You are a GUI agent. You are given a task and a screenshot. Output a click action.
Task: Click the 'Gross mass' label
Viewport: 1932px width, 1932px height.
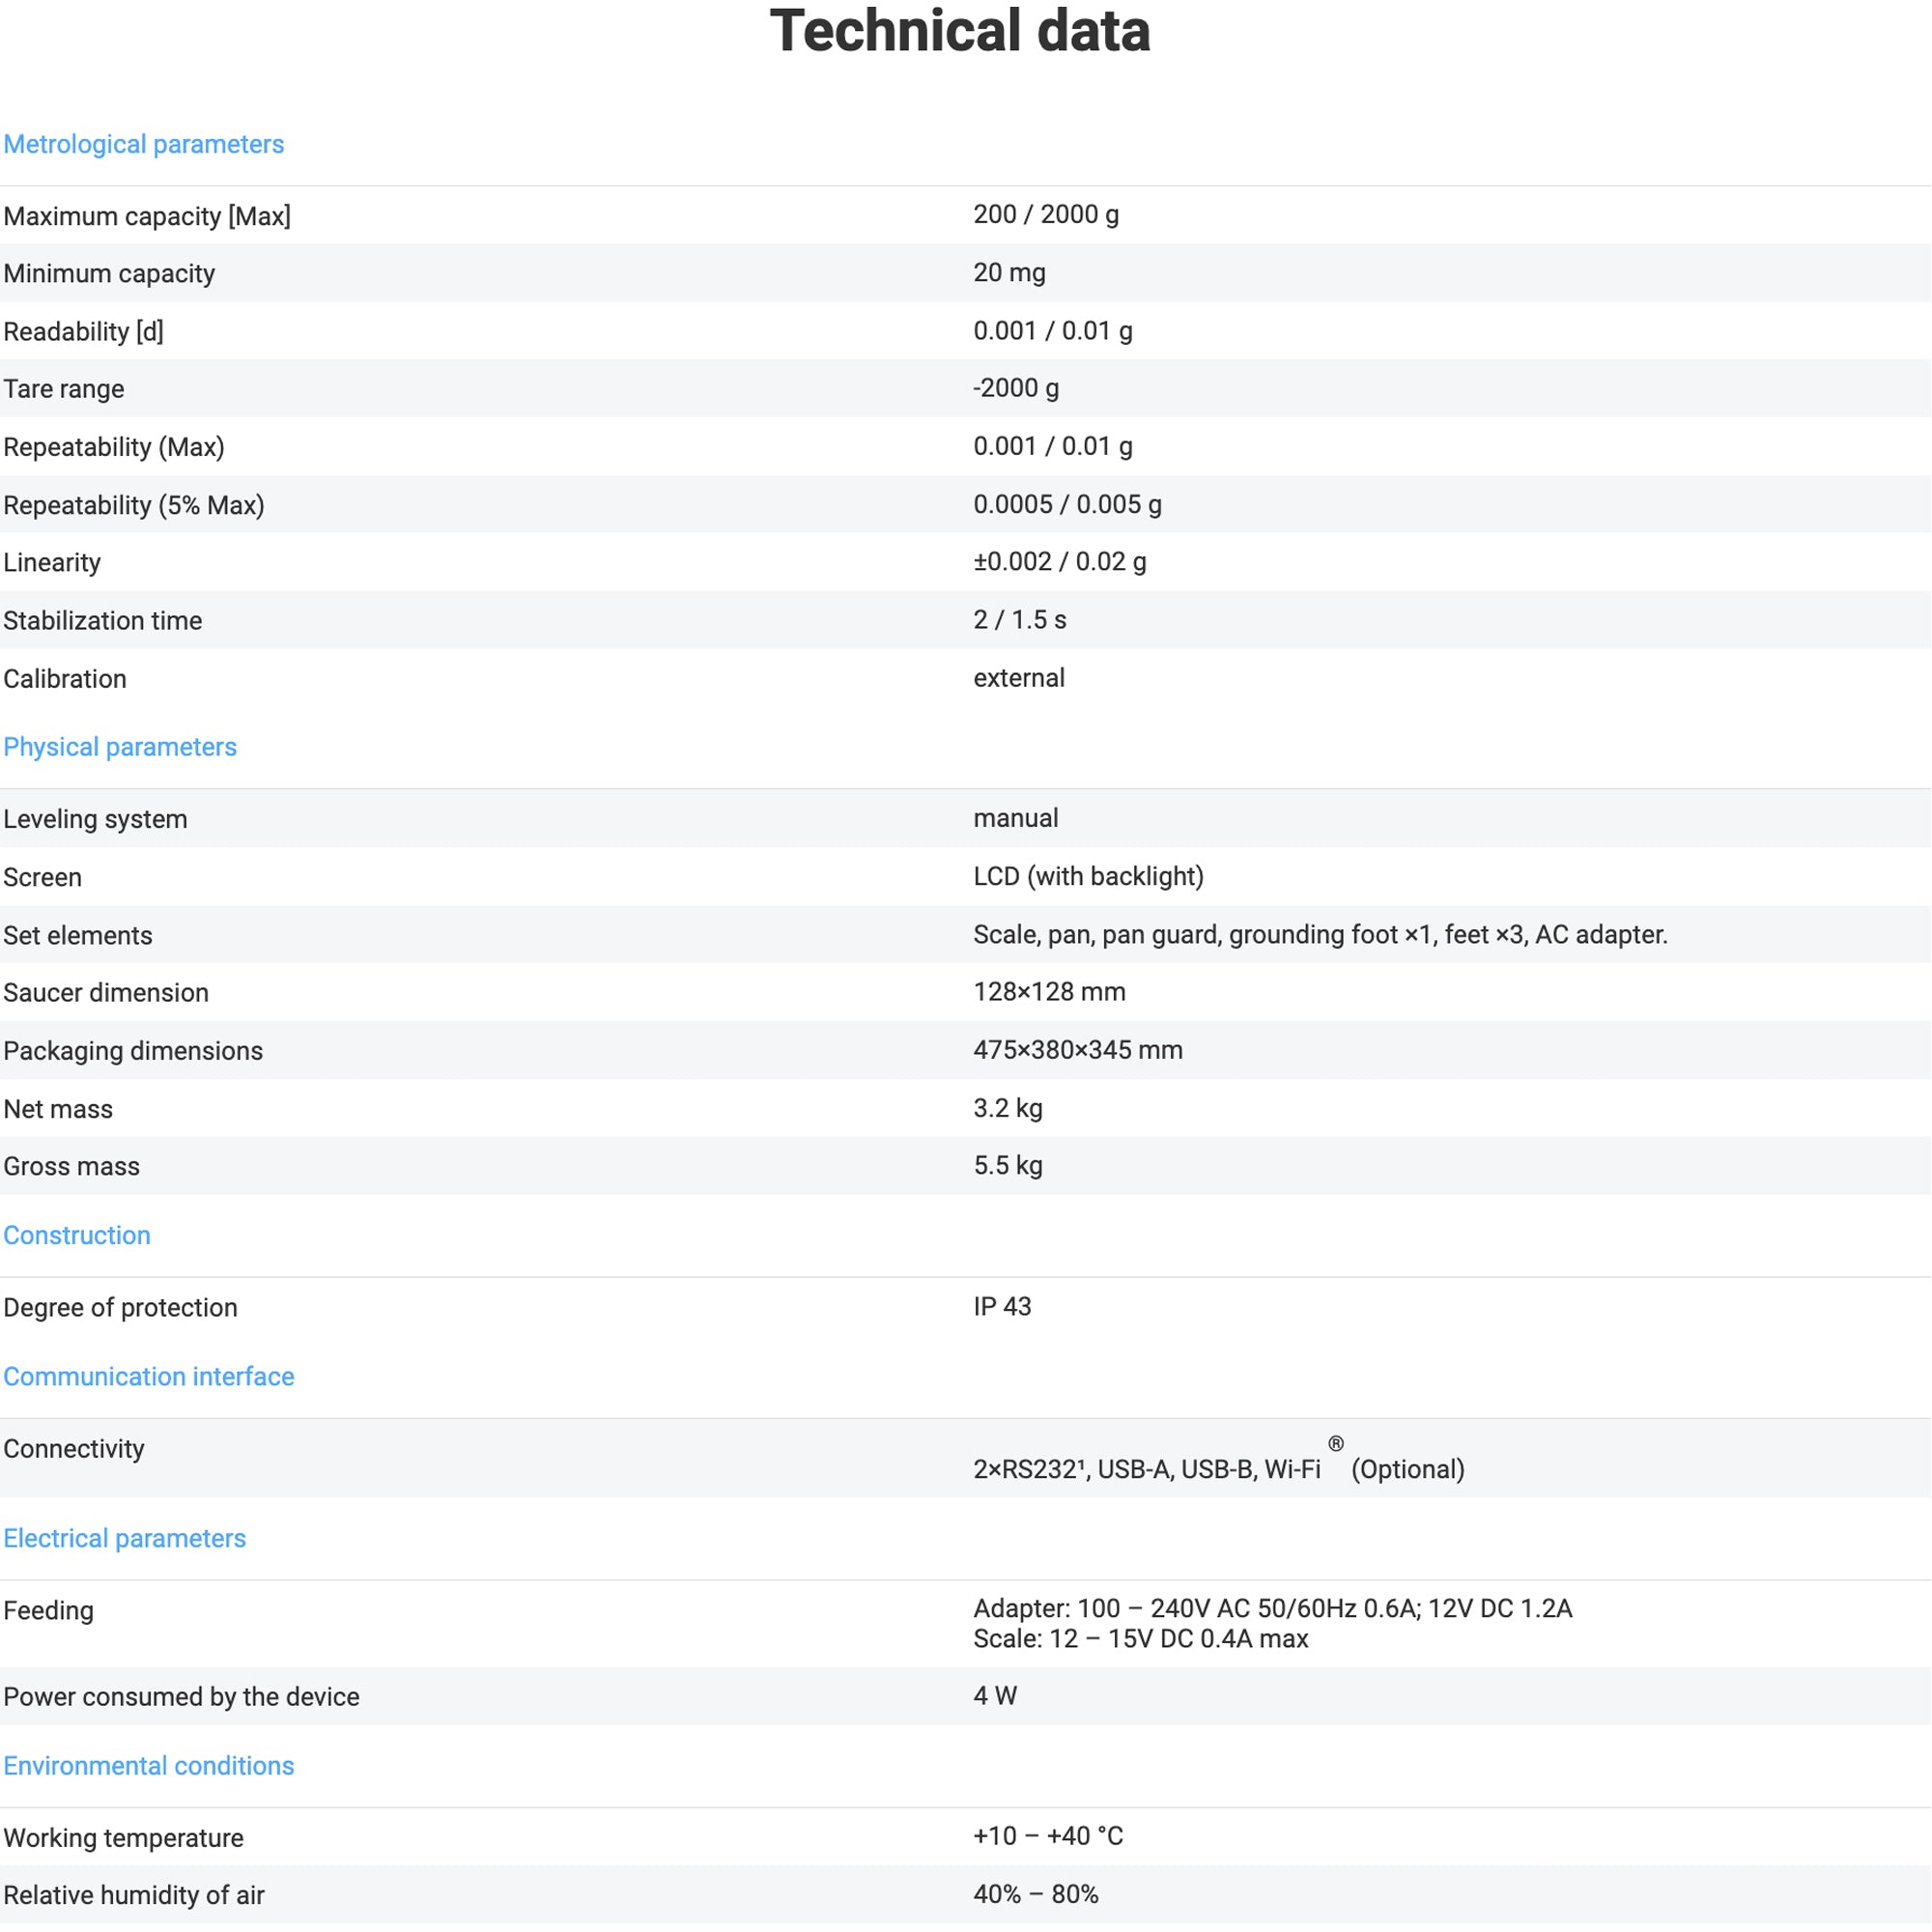point(72,1166)
